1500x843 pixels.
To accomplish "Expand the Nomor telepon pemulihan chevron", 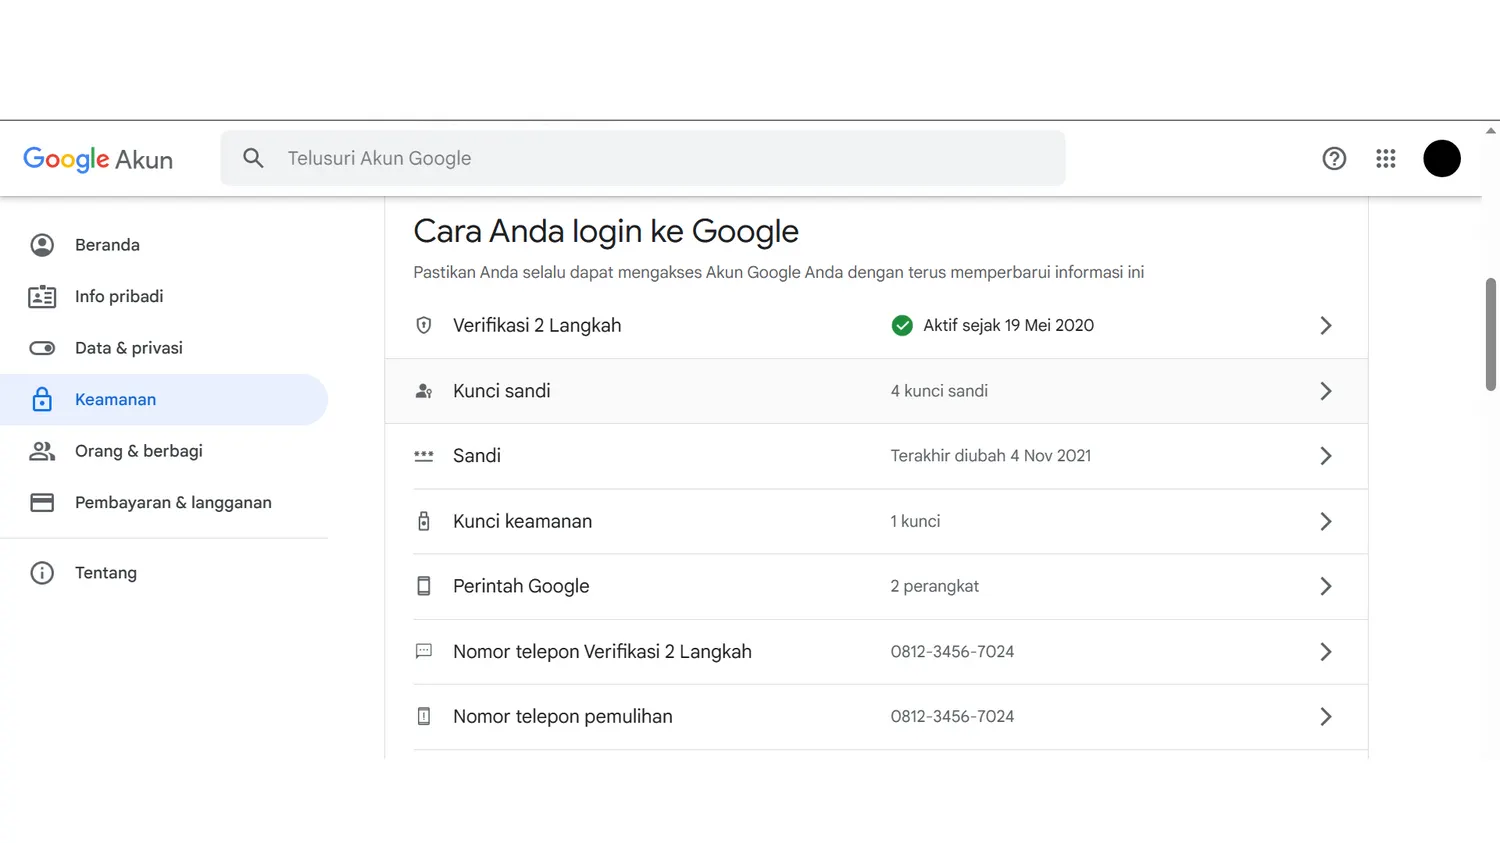I will click(1325, 717).
